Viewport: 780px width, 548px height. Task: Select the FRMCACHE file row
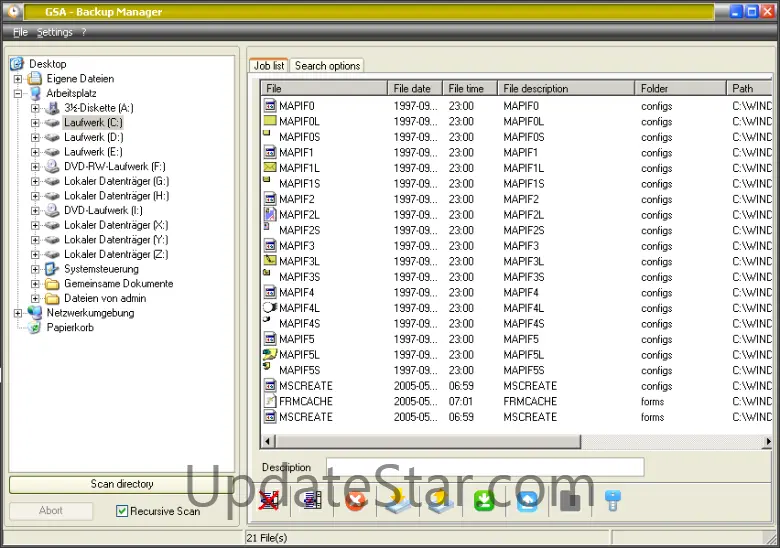[306, 401]
